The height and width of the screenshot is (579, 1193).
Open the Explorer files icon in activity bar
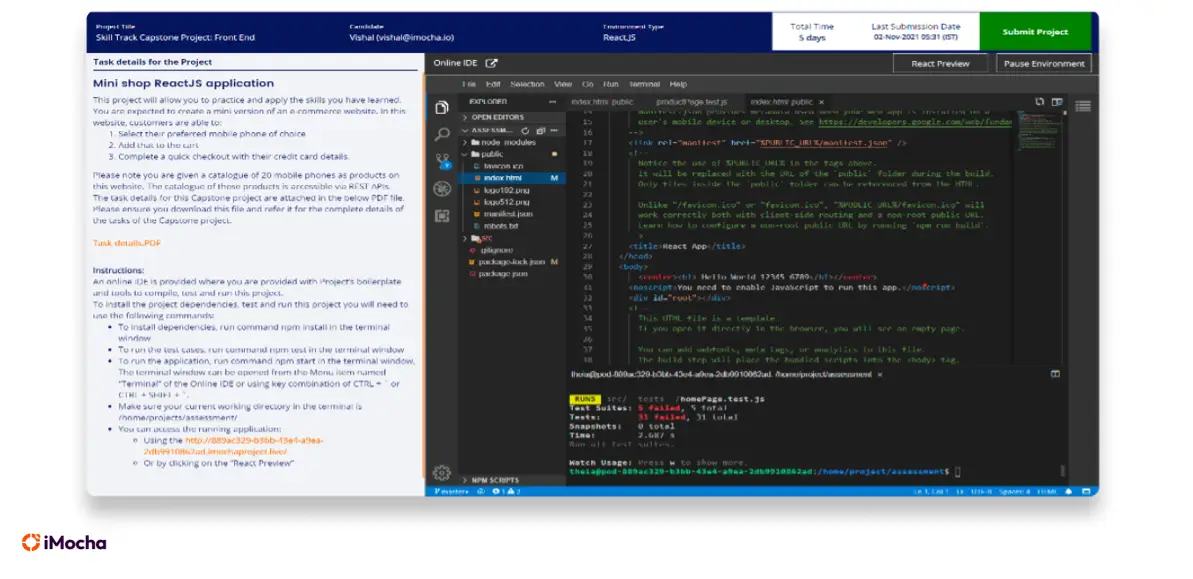442,107
